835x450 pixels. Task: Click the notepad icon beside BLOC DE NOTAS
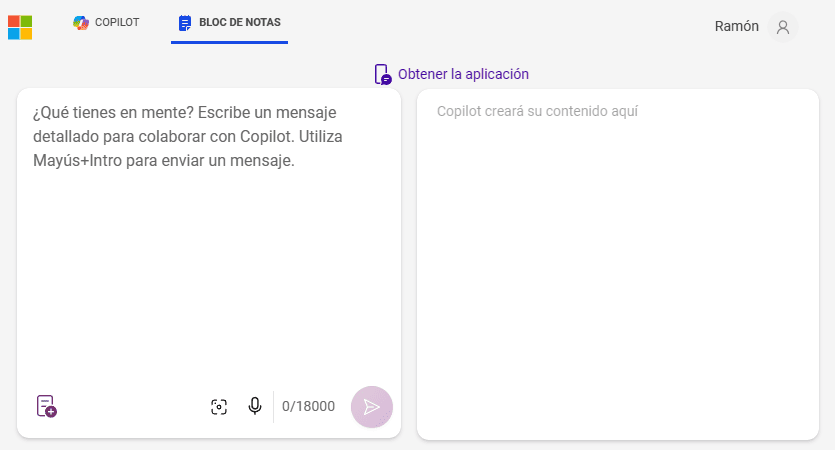coord(184,23)
